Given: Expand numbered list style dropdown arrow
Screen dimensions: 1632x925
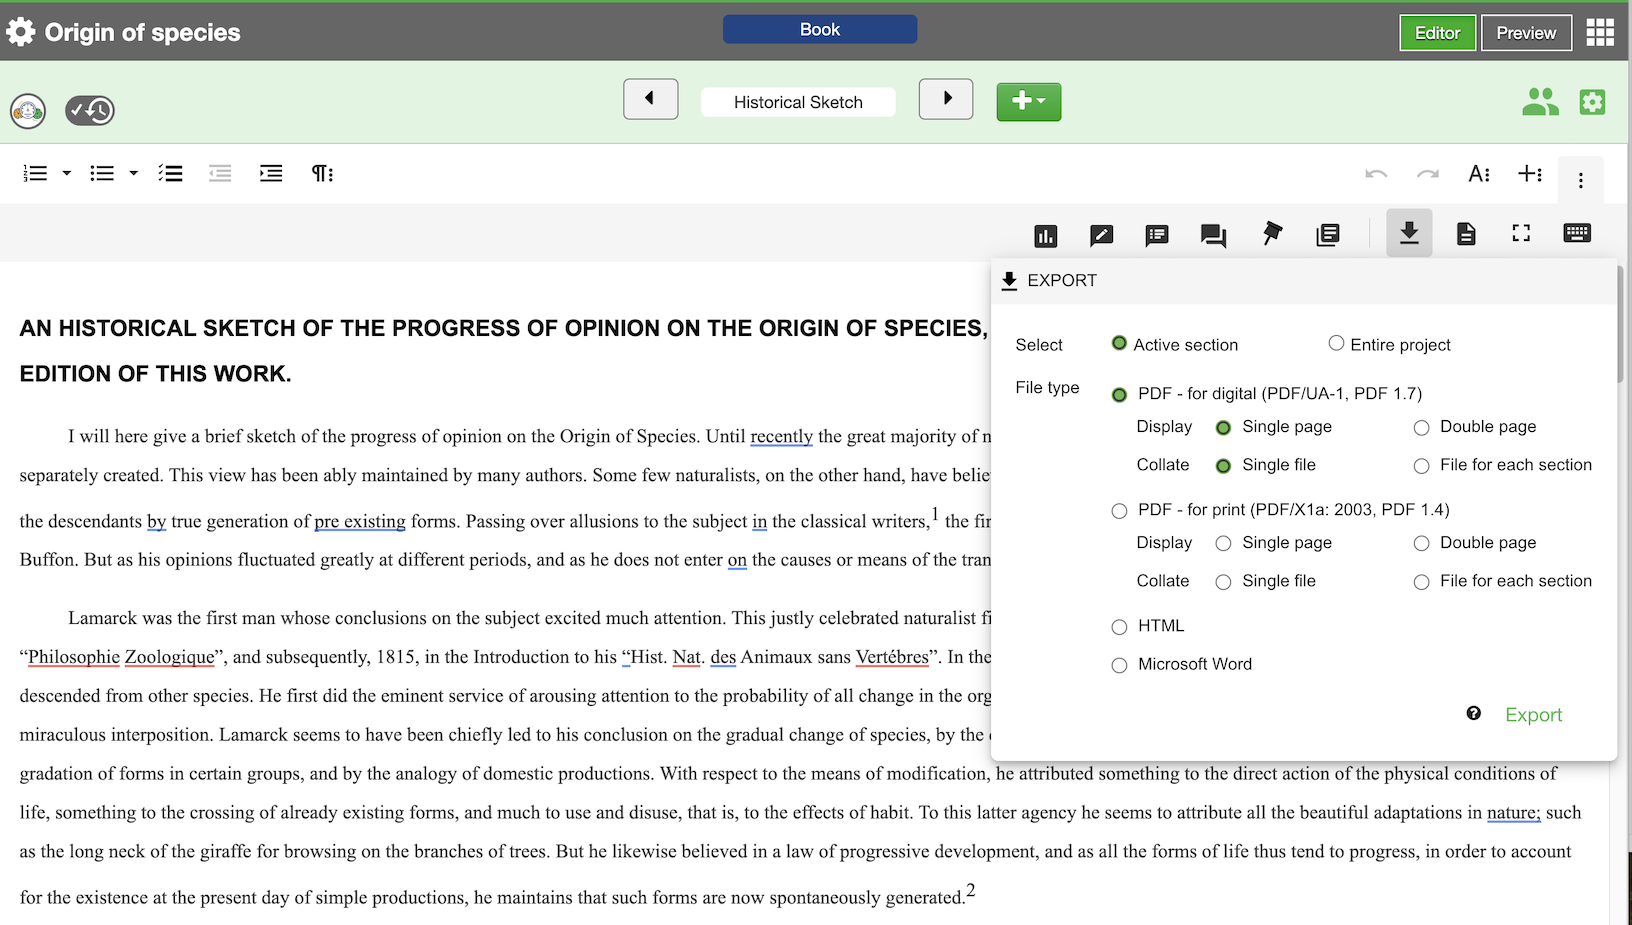Looking at the screenshot, I should (67, 174).
